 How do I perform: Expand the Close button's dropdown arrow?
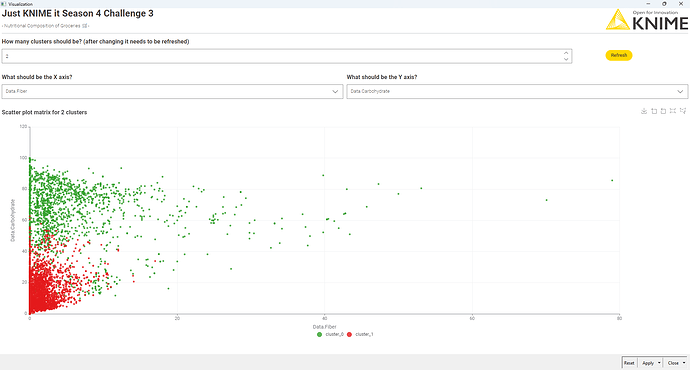tap(684, 363)
